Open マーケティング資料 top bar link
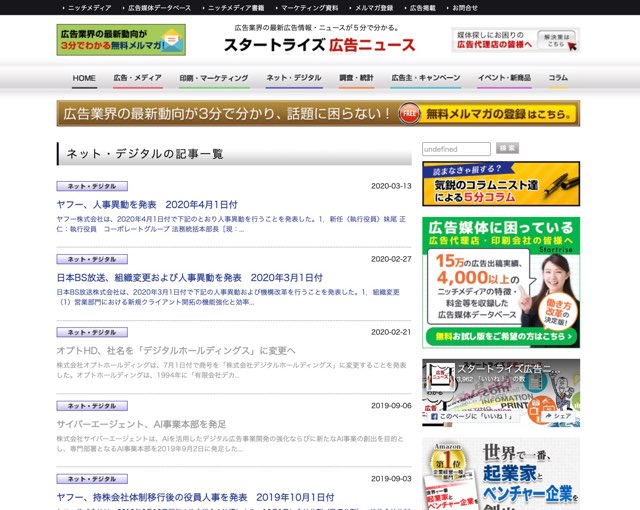This screenshot has width=640, height=510. (x=310, y=8)
